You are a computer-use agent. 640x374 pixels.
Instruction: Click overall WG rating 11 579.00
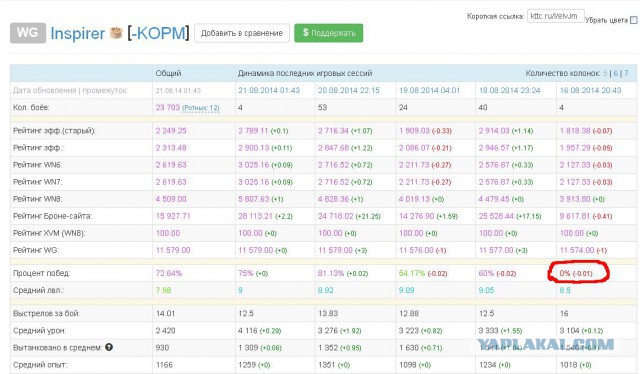tap(173, 250)
